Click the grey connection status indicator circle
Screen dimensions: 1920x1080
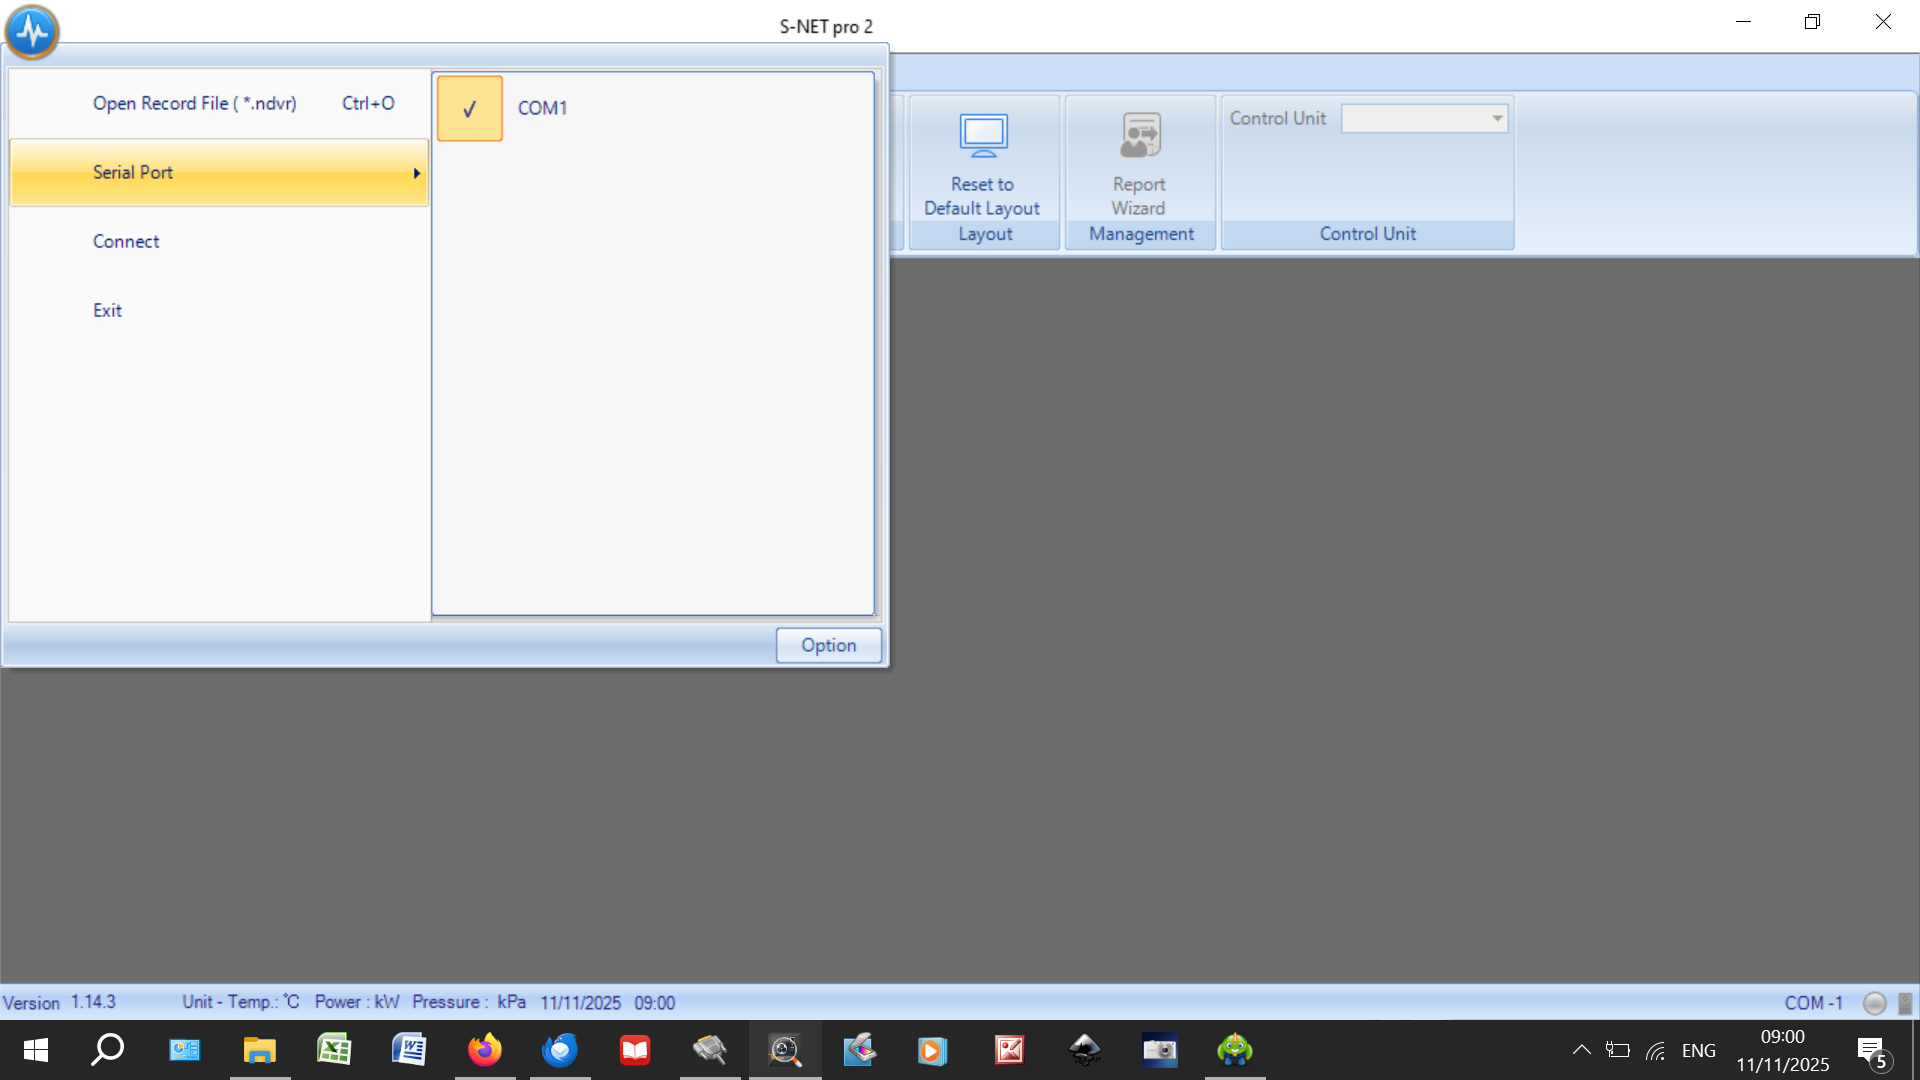(x=1874, y=1003)
